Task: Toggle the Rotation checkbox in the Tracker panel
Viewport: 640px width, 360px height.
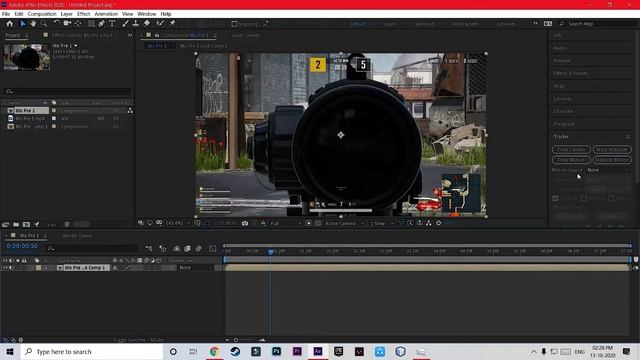Action: 584,198
